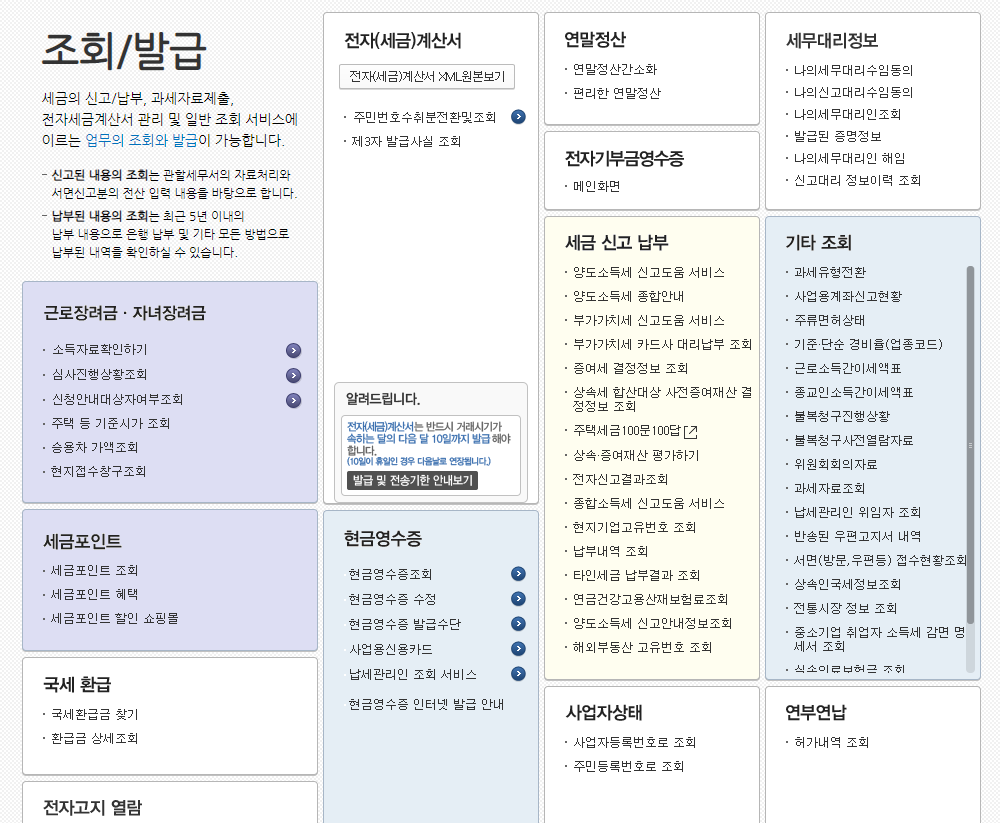Image resolution: width=1000 pixels, height=823 pixels.
Task: Click arrow icon next to 현금영수증 발급수단
Action: pyautogui.click(x=518, y=623)
